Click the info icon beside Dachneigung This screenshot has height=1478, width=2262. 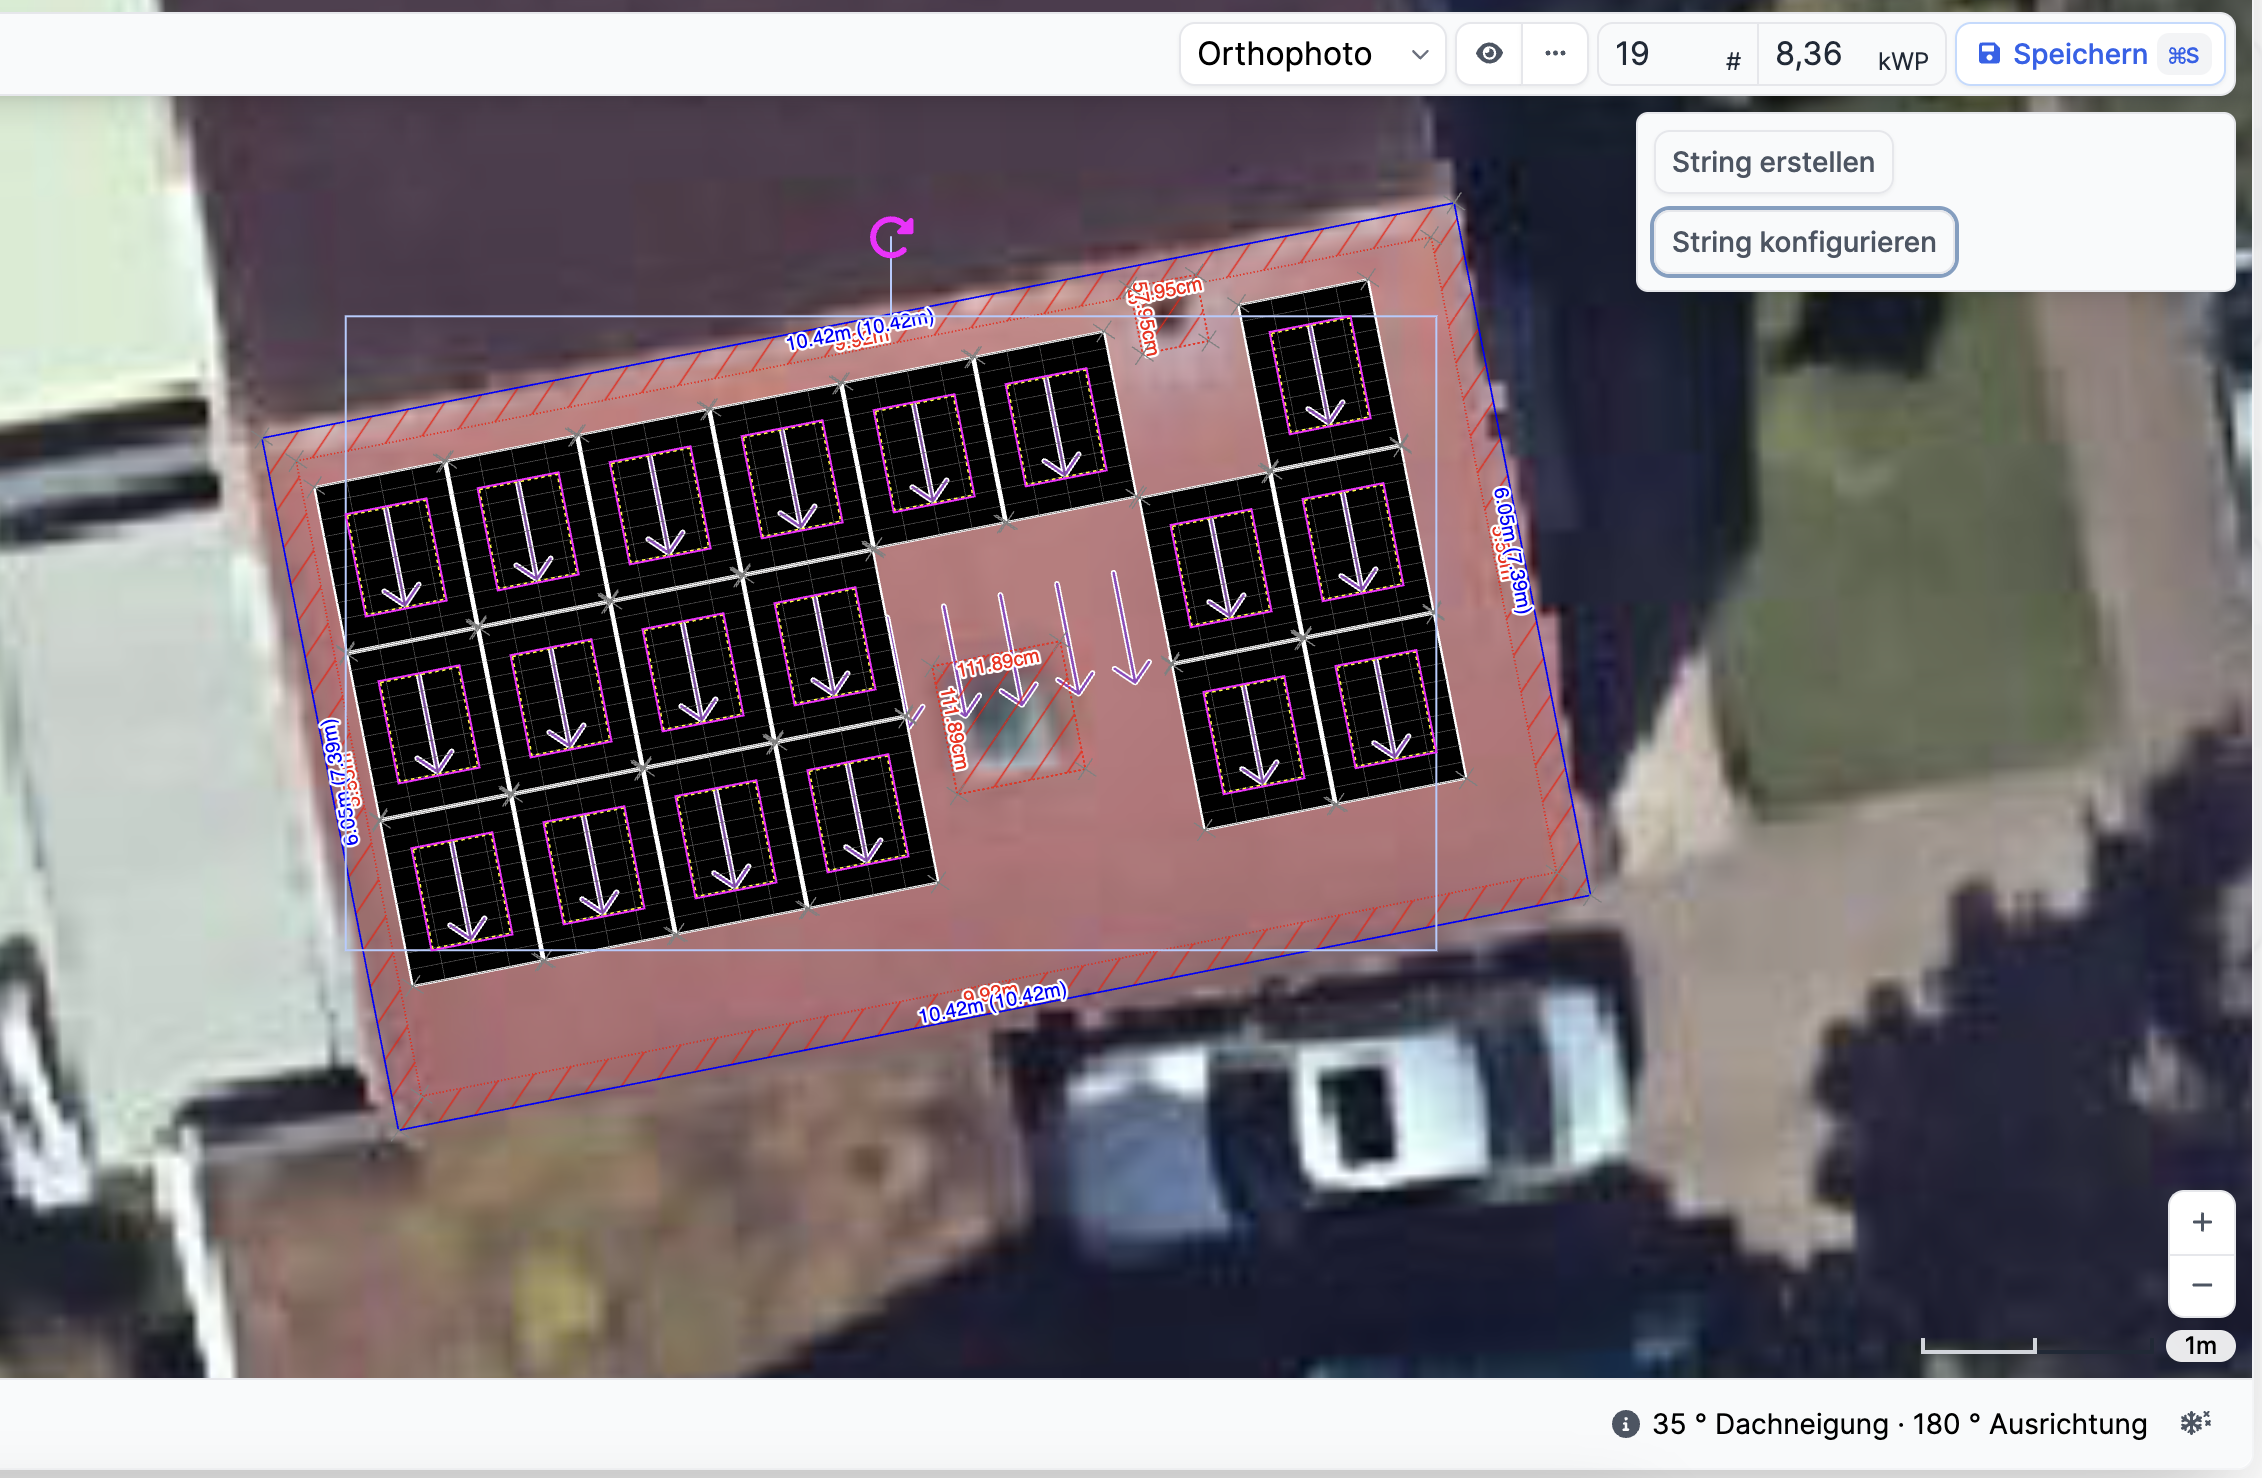(1625, 1423)
